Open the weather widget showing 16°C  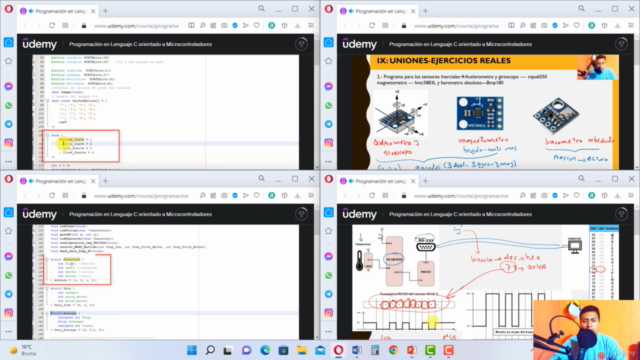[24, 350]
